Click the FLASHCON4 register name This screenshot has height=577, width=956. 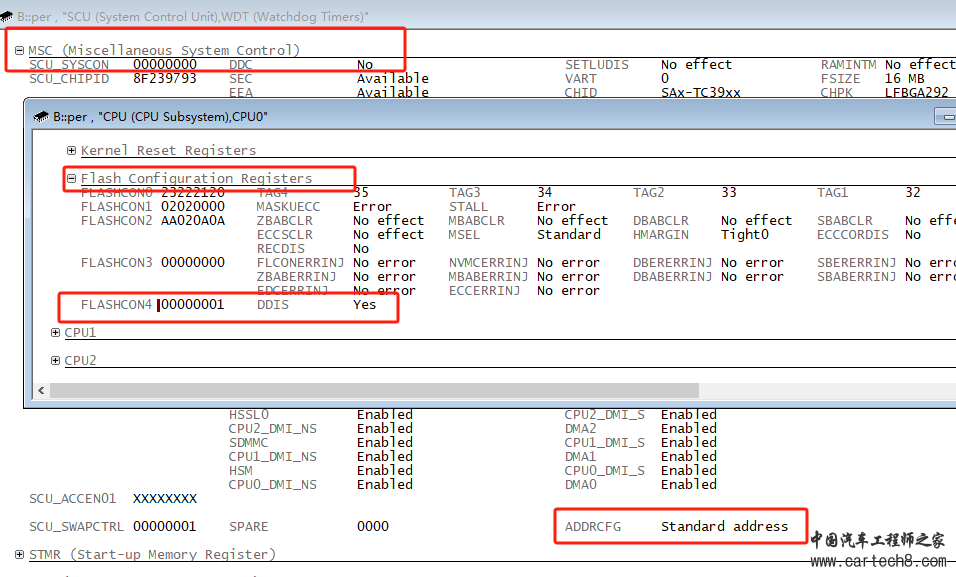pyautogui.click(x=116, y=304)
